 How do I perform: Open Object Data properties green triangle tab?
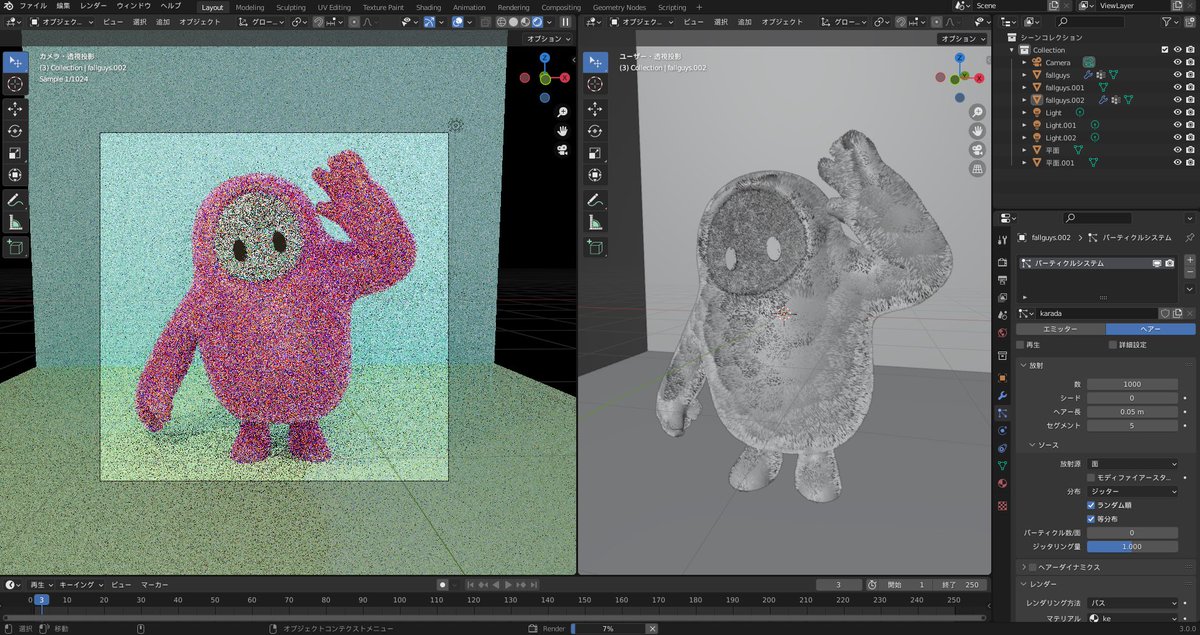[x=1002, y=466]
